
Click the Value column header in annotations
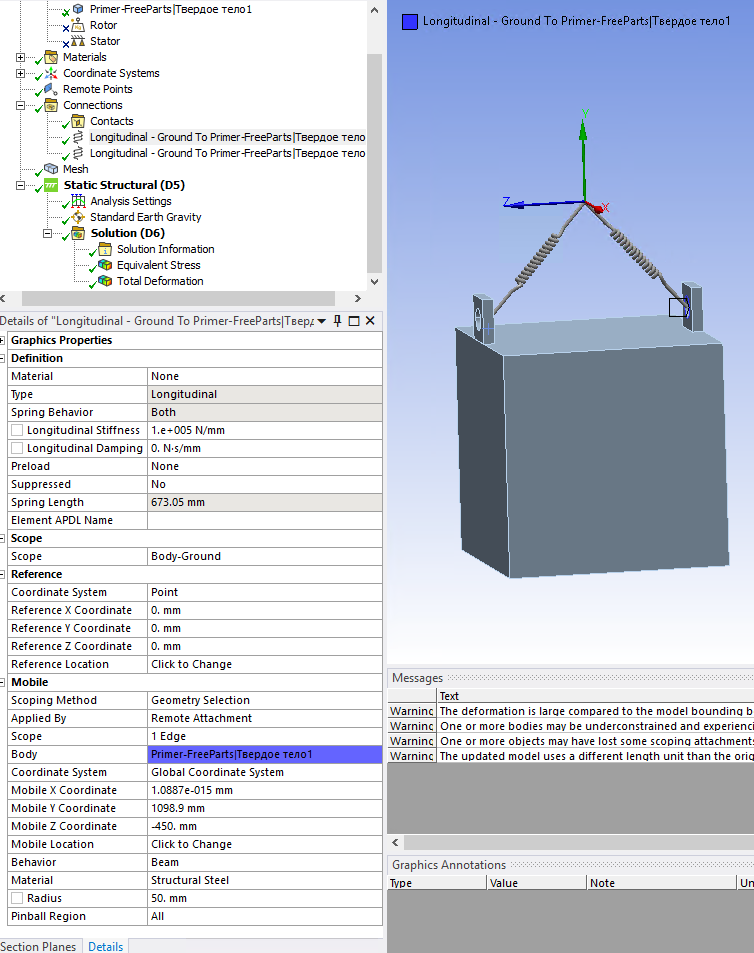pyautogui.click(x=536, y=883)
